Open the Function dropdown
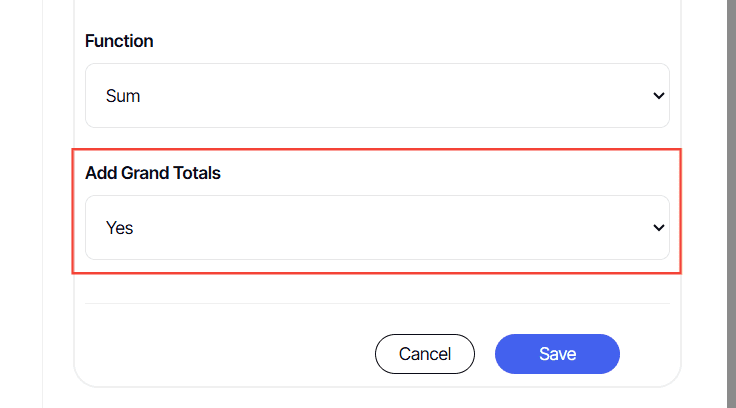This screenshot has height=408, width=736. [377, 96]
